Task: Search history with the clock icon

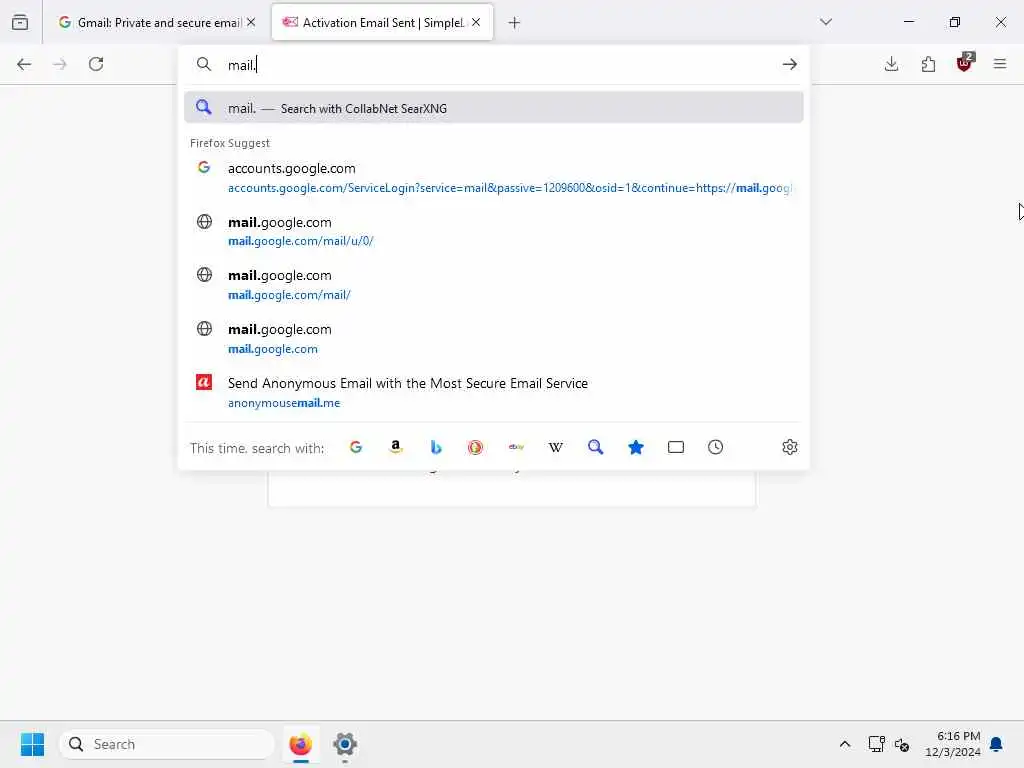Action: [x=716, y=447]
